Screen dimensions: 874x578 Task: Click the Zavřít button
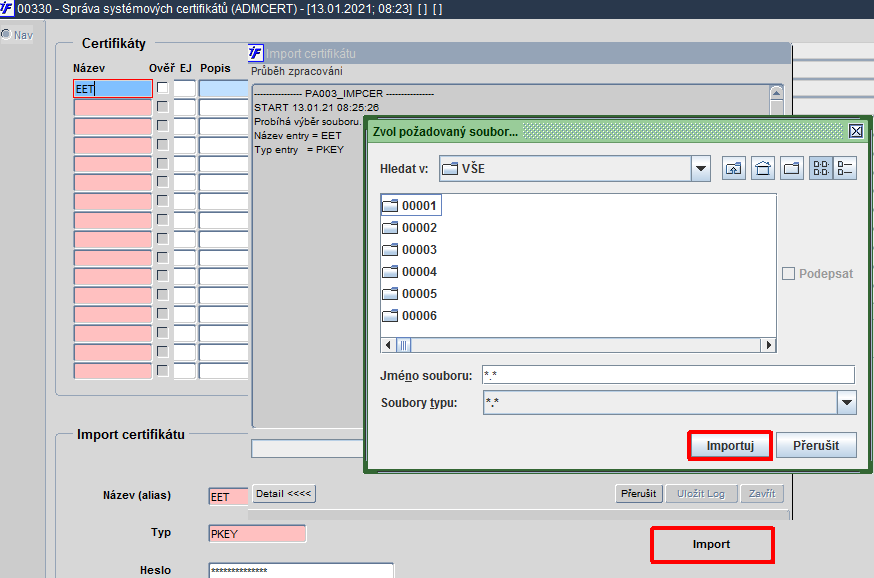pos(762,494)
